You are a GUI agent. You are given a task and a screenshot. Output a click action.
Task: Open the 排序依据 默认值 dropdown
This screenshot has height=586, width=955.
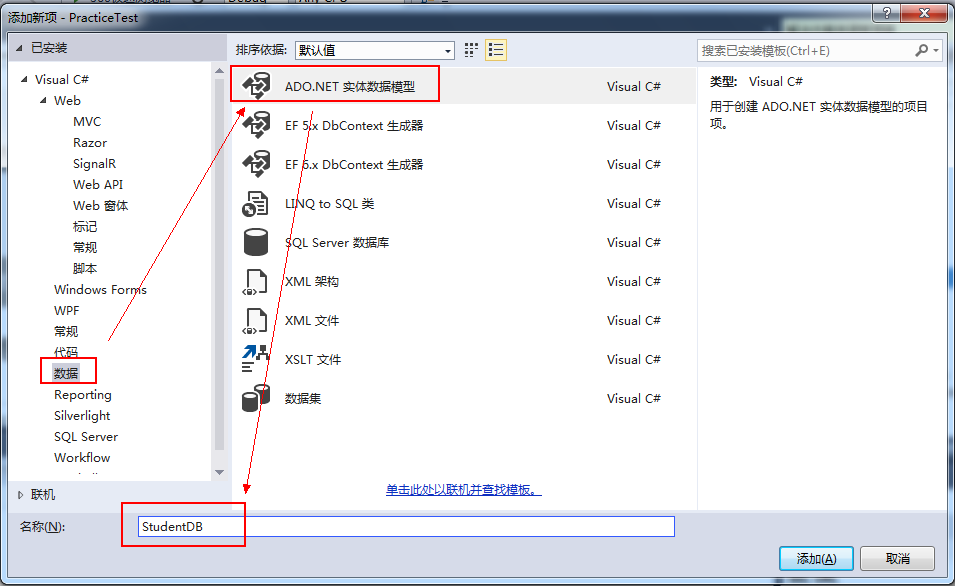point(375,51)
